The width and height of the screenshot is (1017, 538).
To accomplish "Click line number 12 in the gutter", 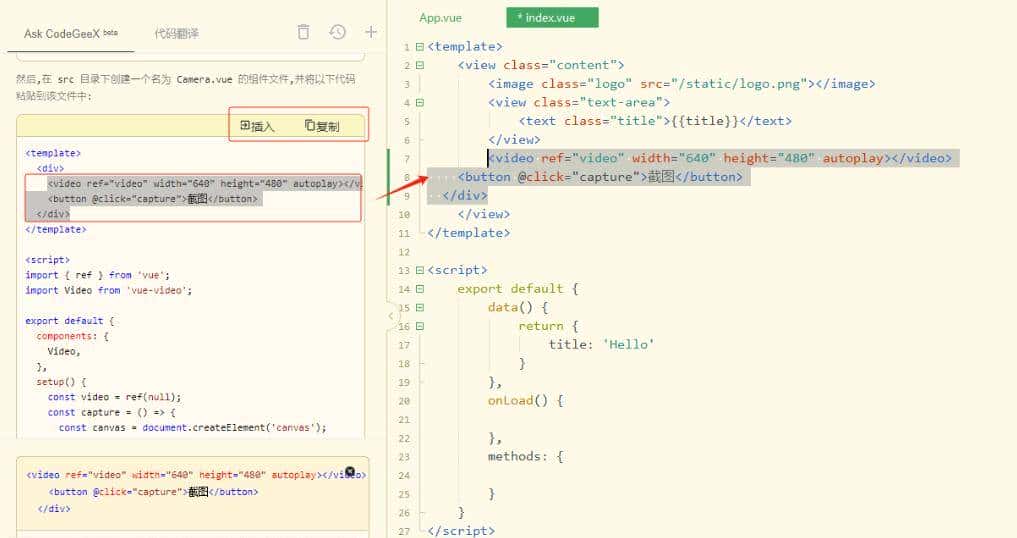I will [405, 252].
